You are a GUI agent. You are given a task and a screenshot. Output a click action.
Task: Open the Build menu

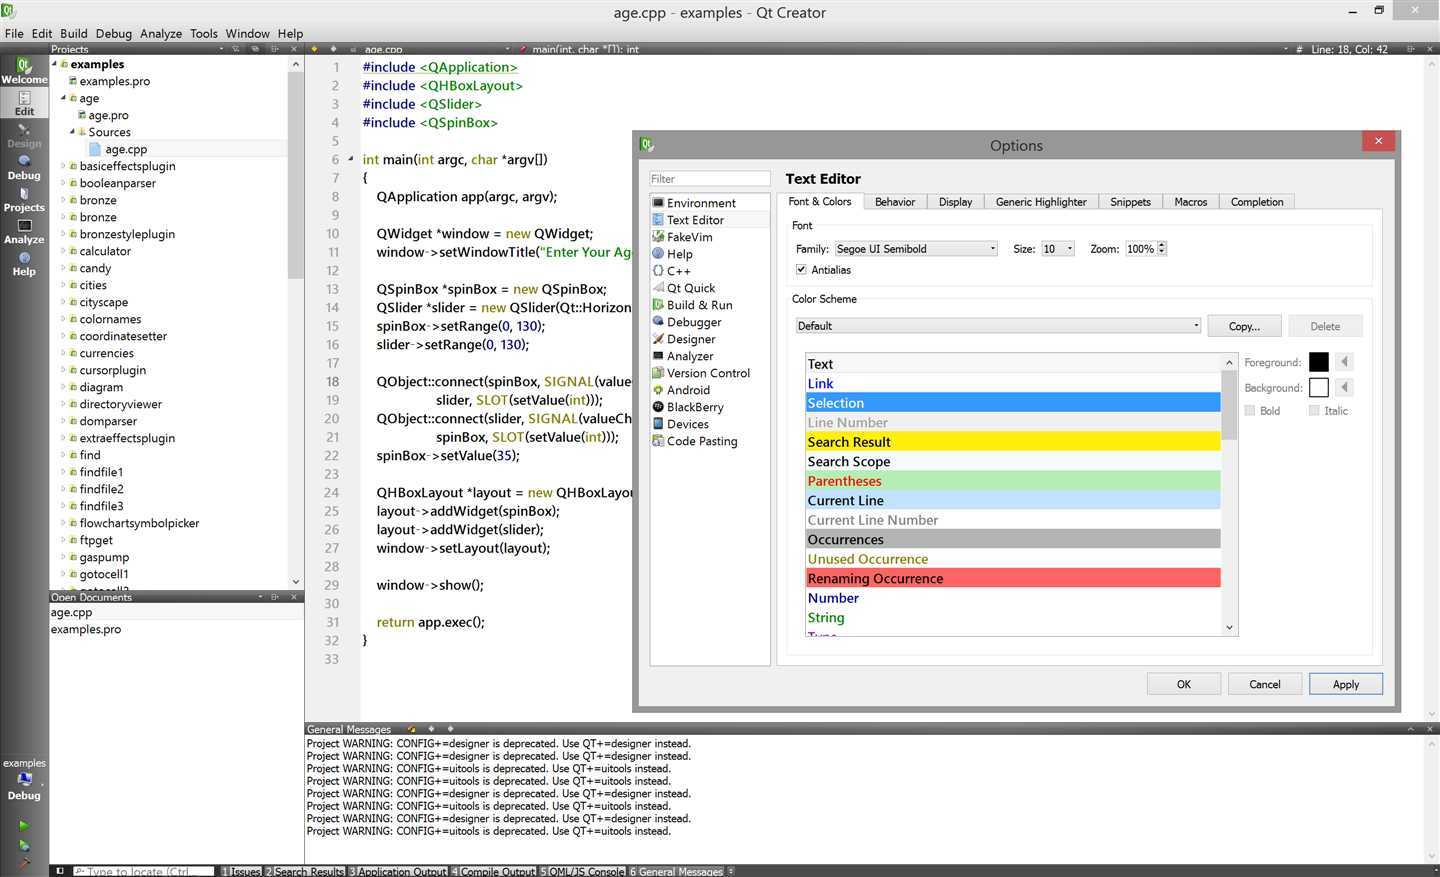[74, 33]
